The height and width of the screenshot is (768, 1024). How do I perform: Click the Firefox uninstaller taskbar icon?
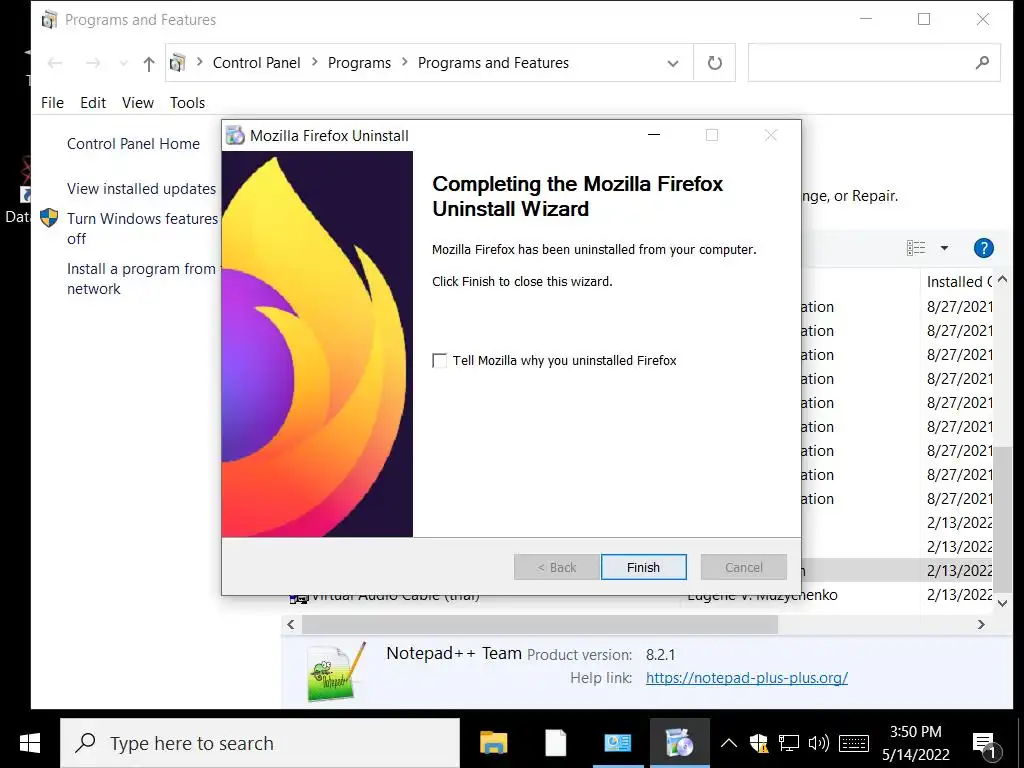679,743
